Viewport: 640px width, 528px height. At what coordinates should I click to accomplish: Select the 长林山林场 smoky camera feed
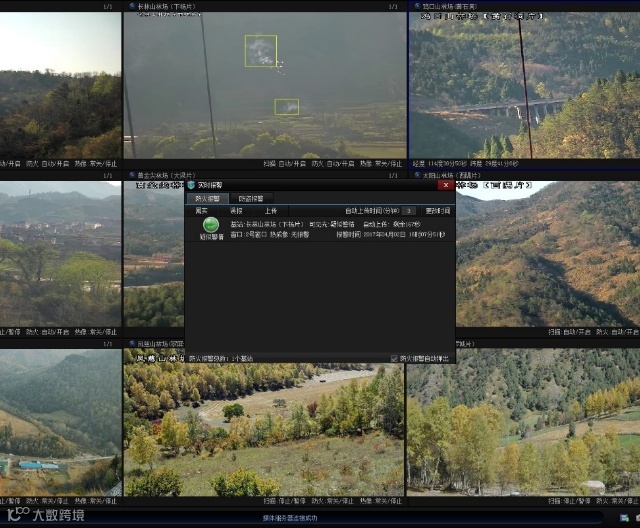click(265, 85)
